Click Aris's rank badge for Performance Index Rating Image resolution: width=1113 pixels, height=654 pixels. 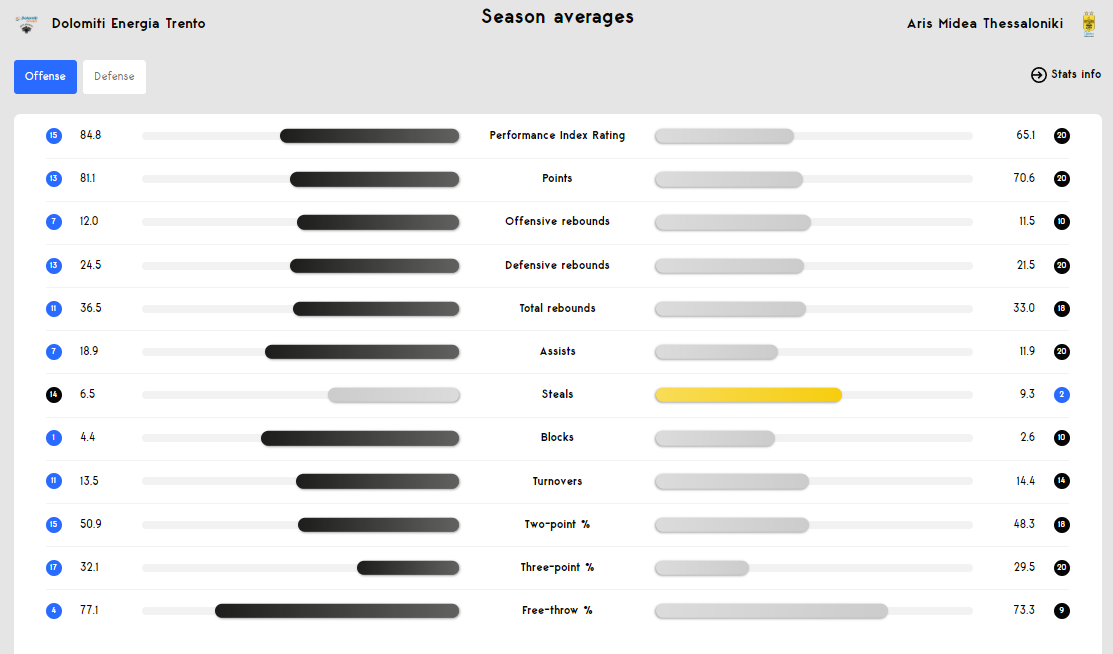click(1062, 136)
